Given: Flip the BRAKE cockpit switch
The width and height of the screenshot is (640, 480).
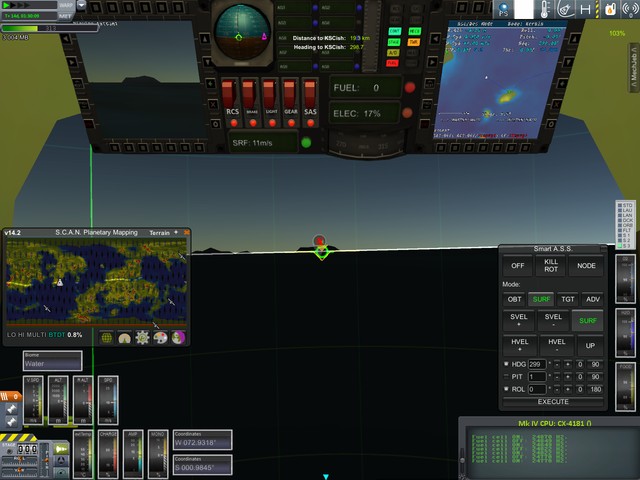Looking at the screenshot, I should point(249,95).
